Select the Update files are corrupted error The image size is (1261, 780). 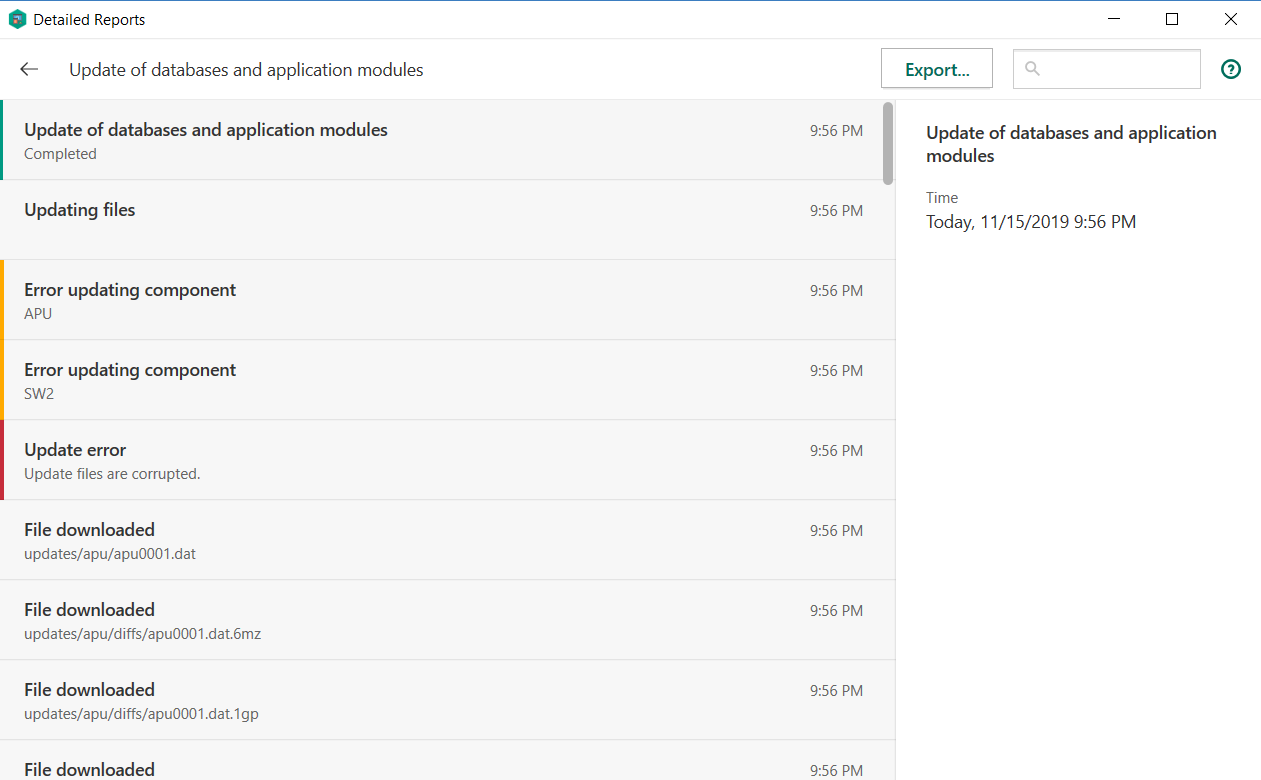coord(440,460)
